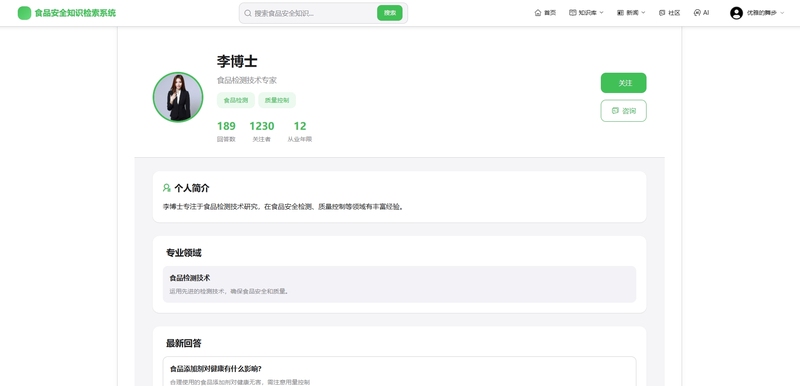The width and height of the screenshot is (800, 386).
Task: Click the magnifier icon in search box
Action: click(x=248, y=13)
